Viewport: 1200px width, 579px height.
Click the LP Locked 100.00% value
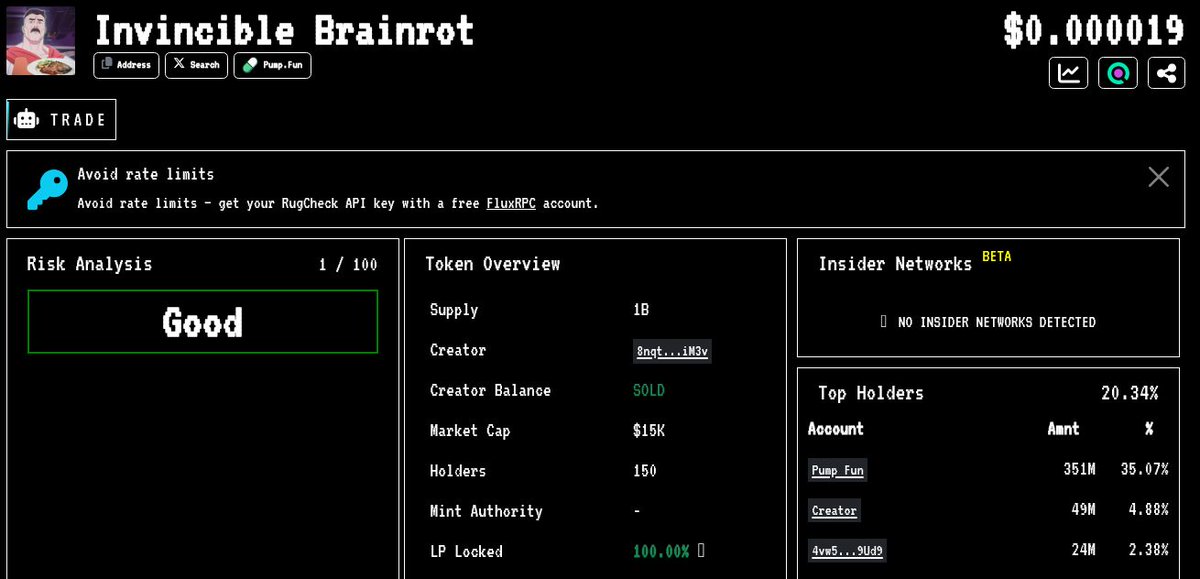(661, 551)
